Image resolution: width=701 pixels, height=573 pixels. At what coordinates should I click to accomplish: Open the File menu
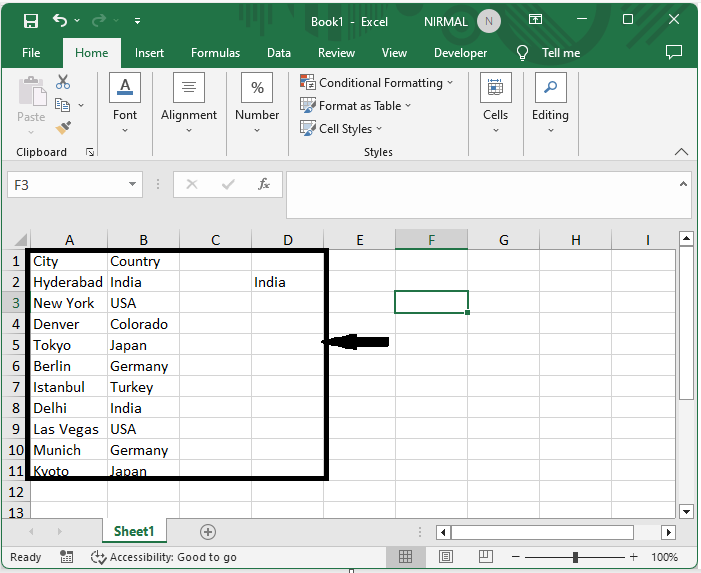coord(31,53)
